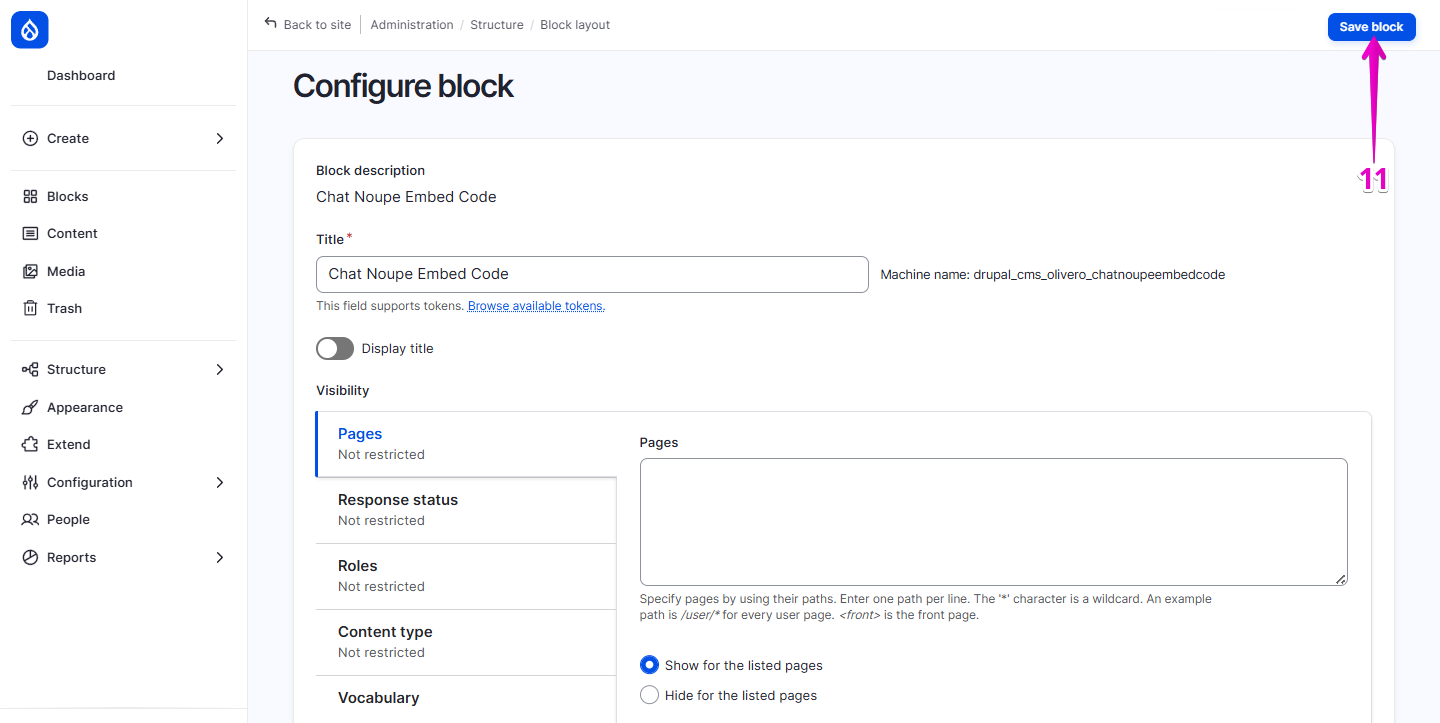Select the Appearance paintbrush icon

pyautogui.click(x=30, y=407)
